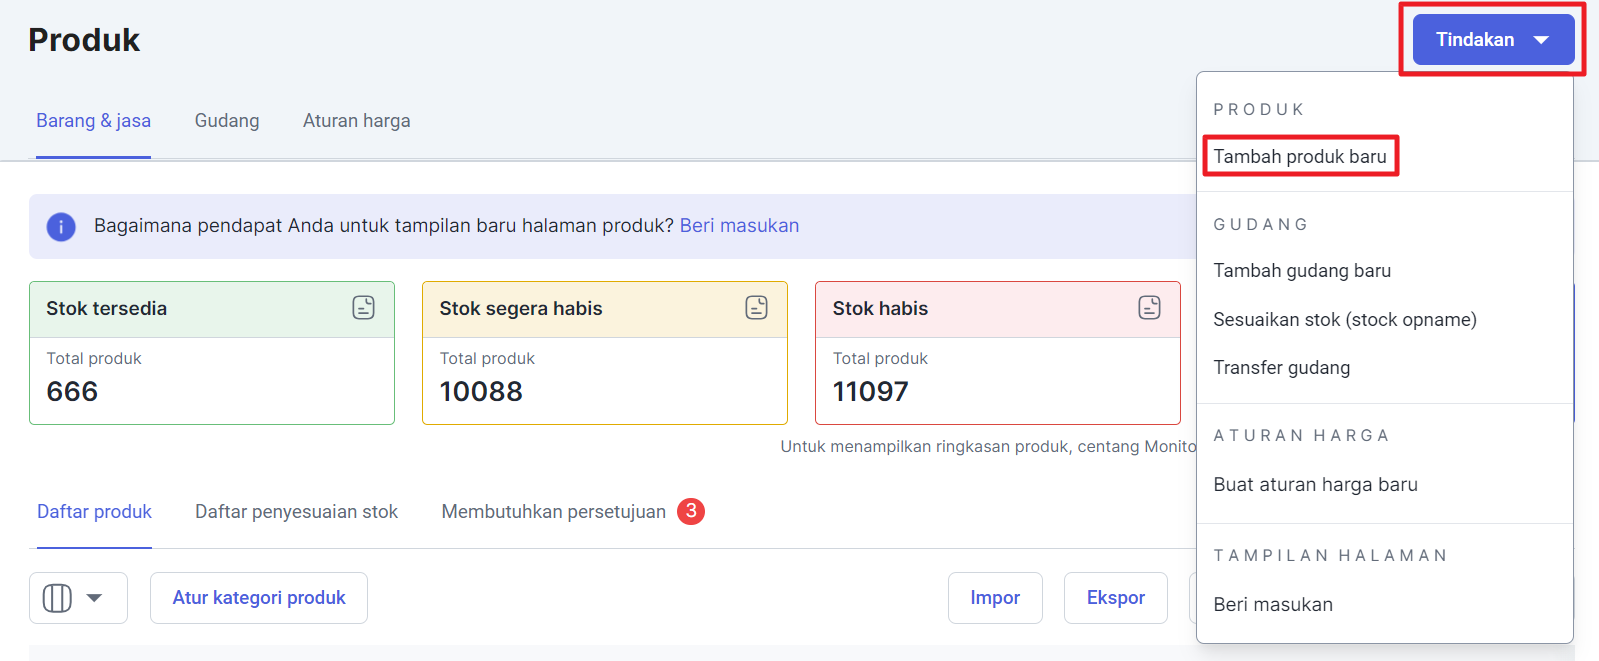1599x661 pixels.
Task: Click the Impor button
Action: tap(995, 598)
